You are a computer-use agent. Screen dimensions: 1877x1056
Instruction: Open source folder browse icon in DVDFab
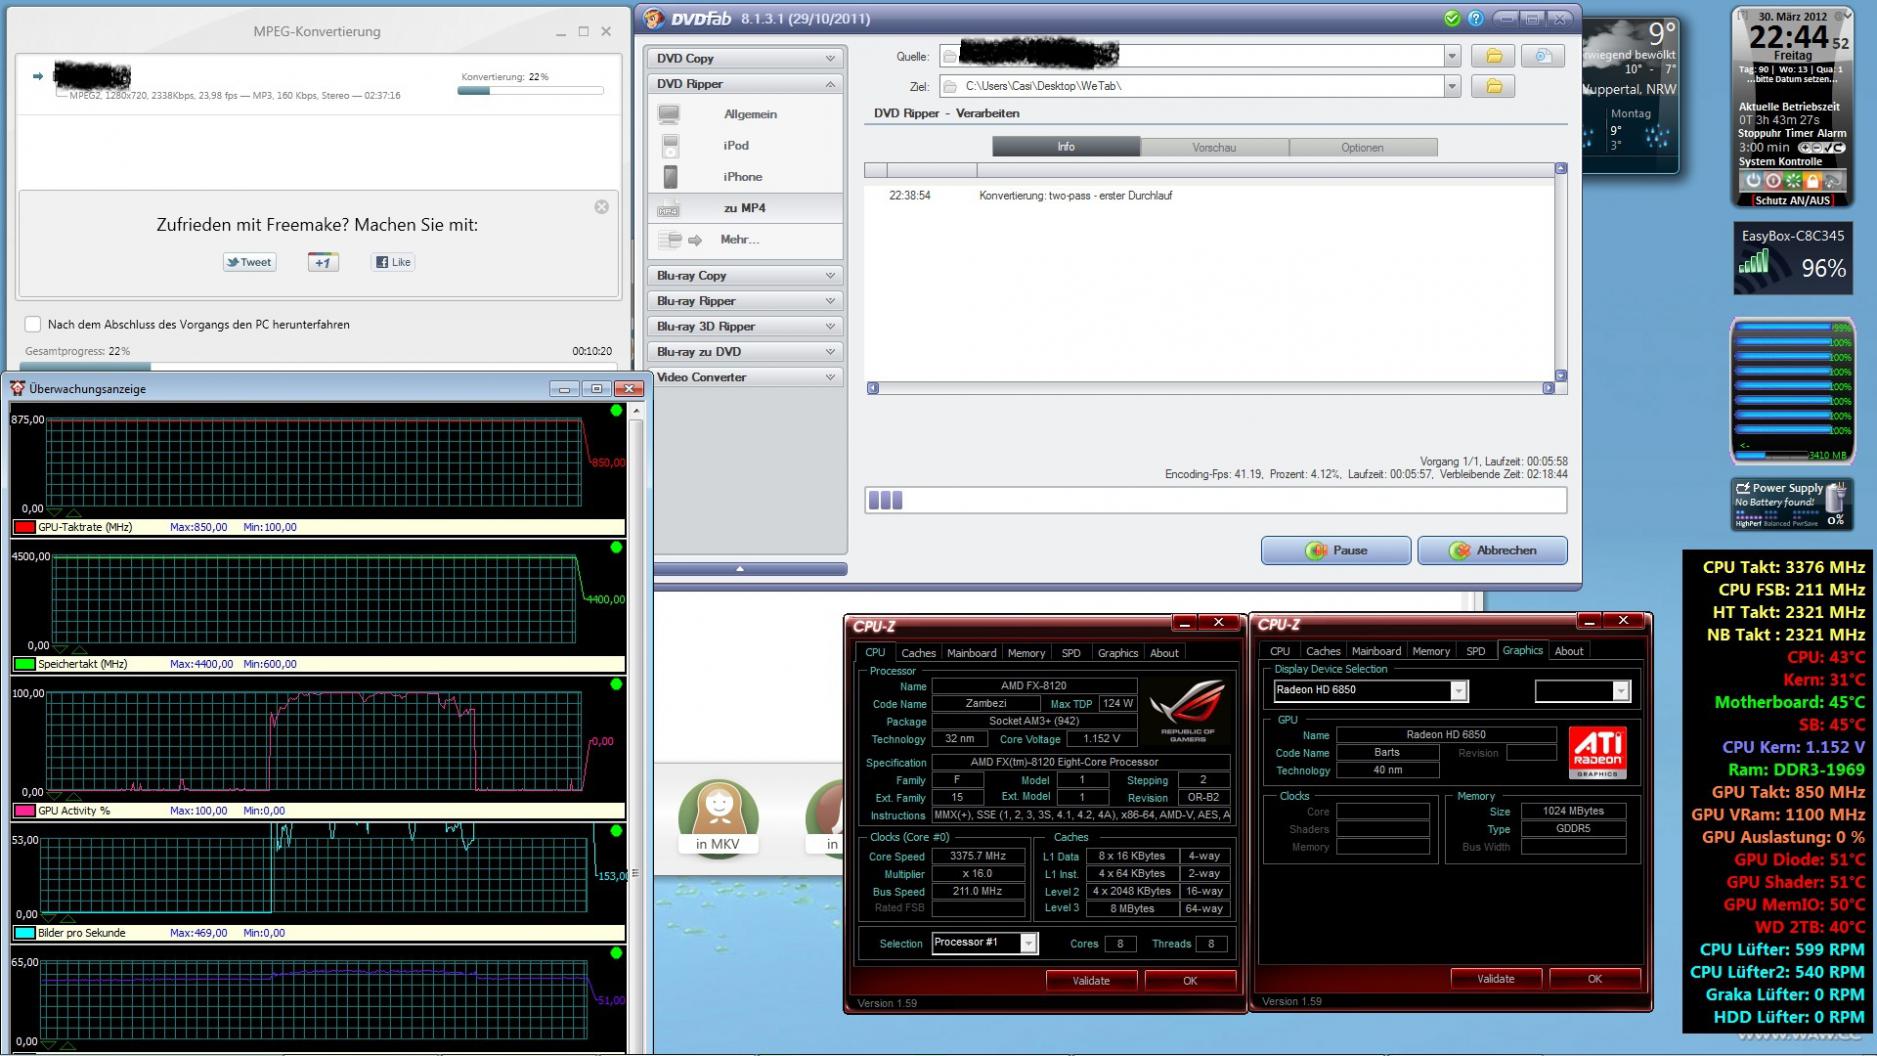1493,56
